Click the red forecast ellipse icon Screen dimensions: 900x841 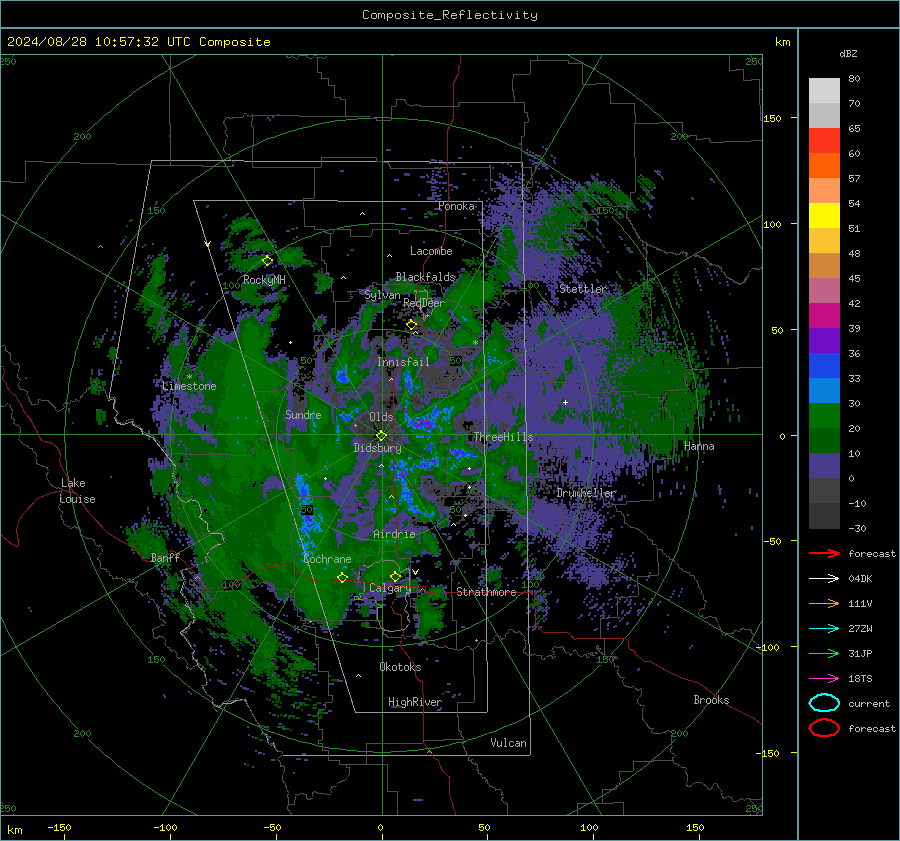coord(824,728)
